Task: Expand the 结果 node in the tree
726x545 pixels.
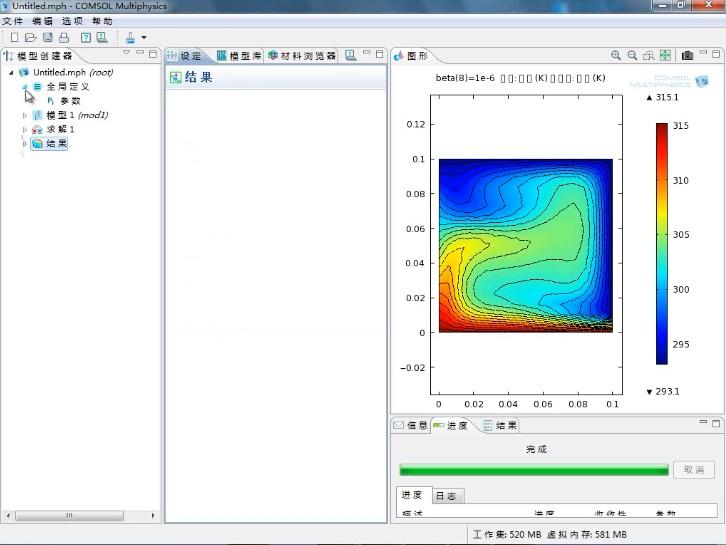Action: tap(25, 144)
